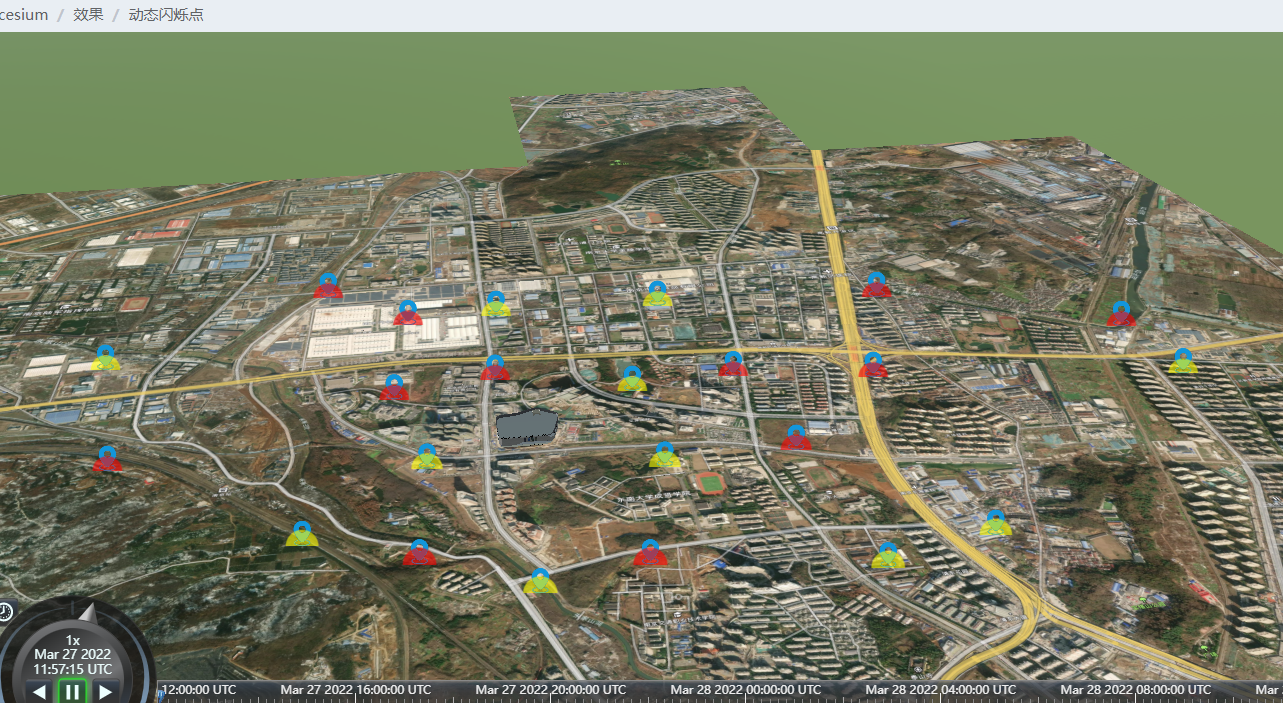Click the 'cesium' breadcrumb link
This screenshot has height=703, width=1283.
coord(24,15)
